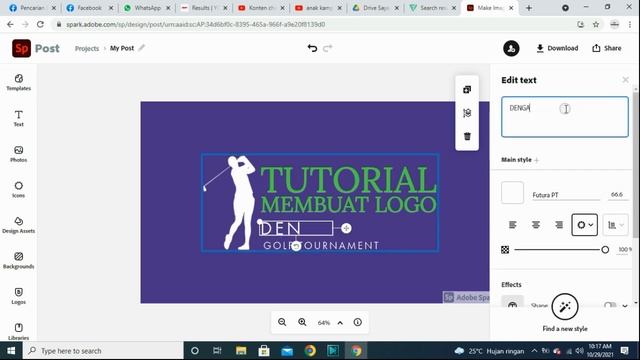Open File Explorer from taskbar
This screenshot has width=640, height=360.
point(241,351)
